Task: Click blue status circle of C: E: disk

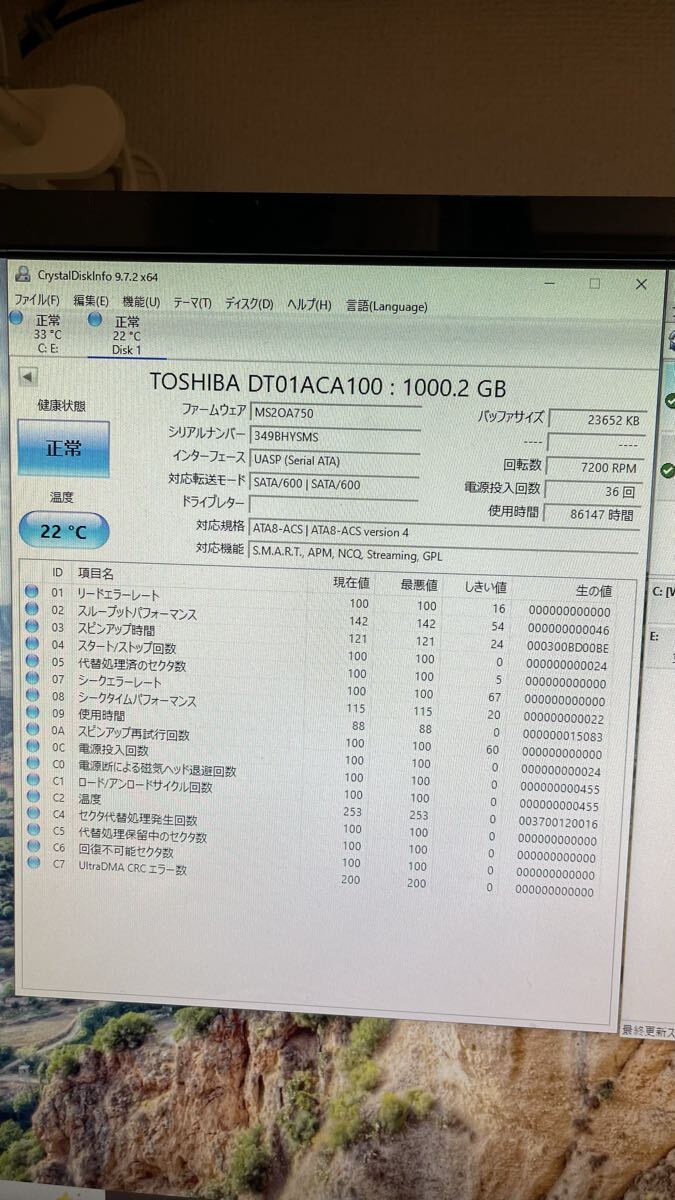Action: click(x=16, y=317)
